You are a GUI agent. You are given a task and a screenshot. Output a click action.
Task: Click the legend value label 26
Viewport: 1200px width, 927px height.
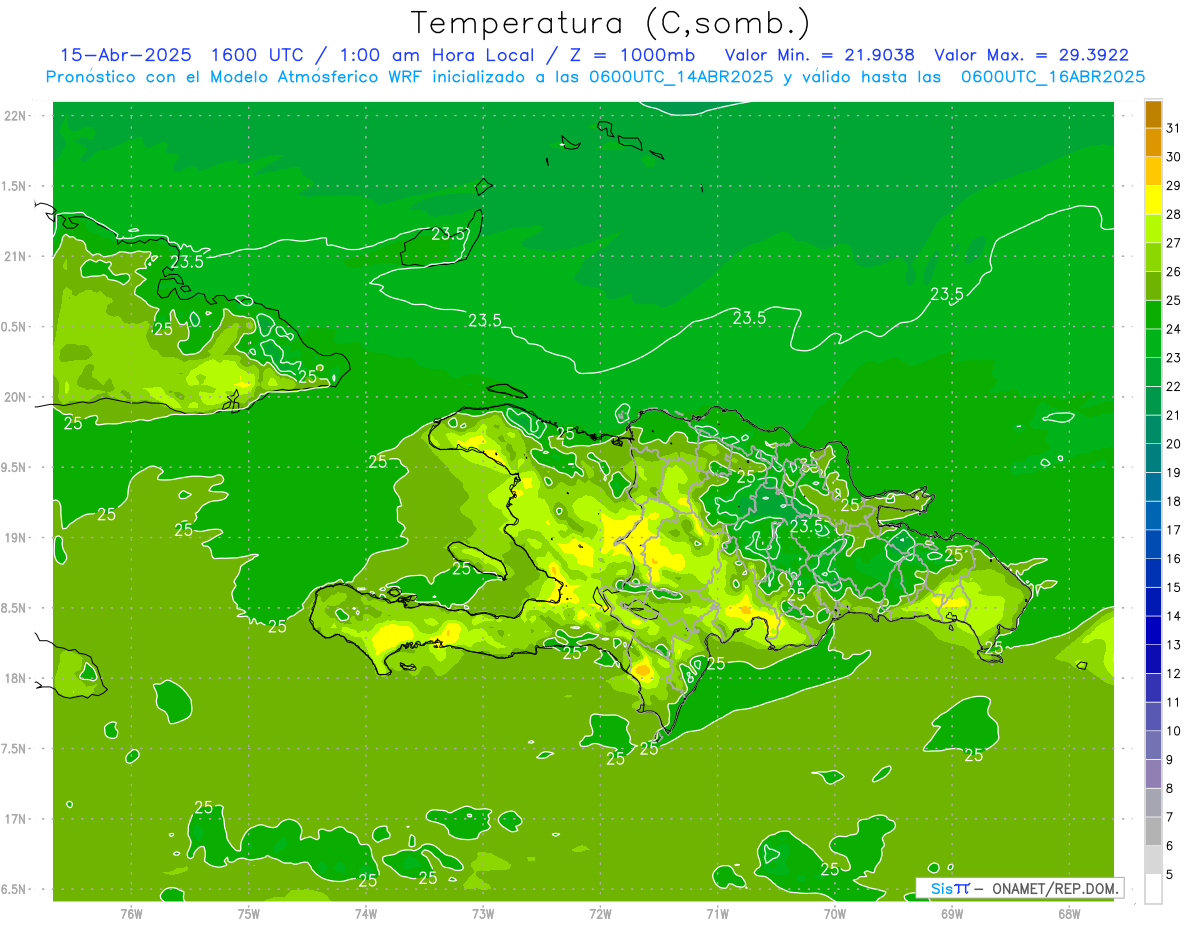(x=1173, y=272)
